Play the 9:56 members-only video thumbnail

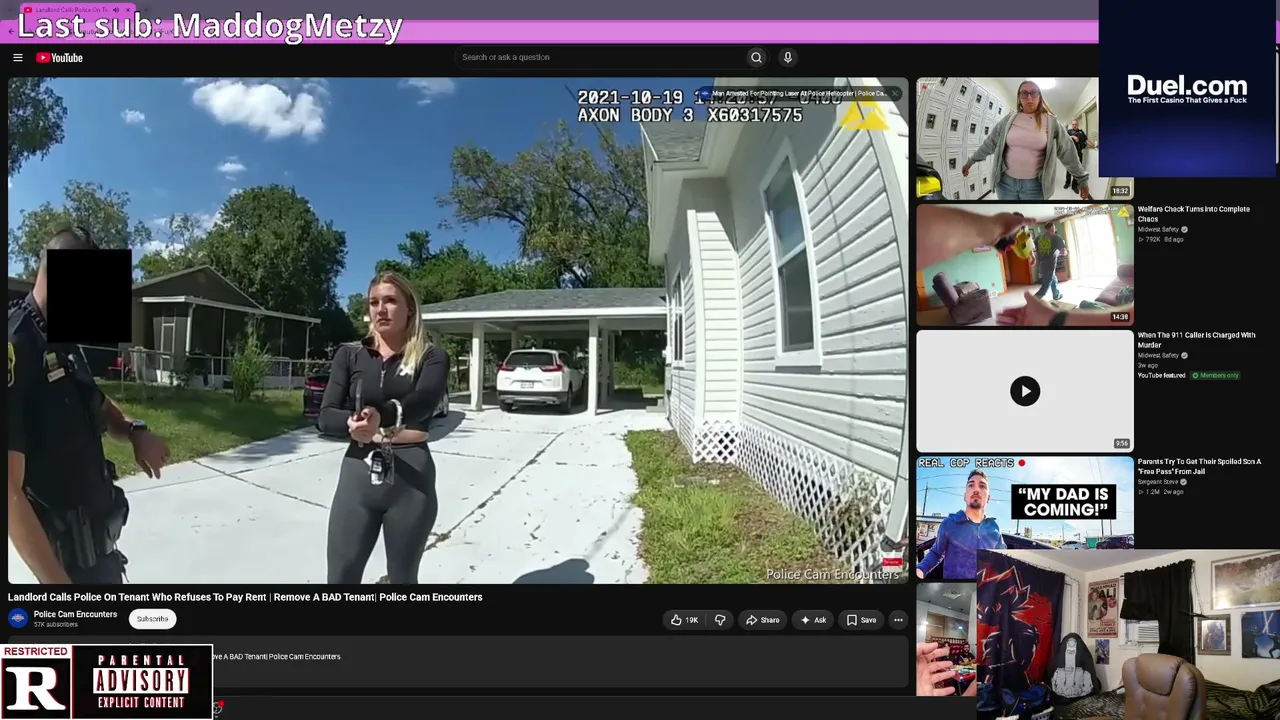coord(1024,391)
